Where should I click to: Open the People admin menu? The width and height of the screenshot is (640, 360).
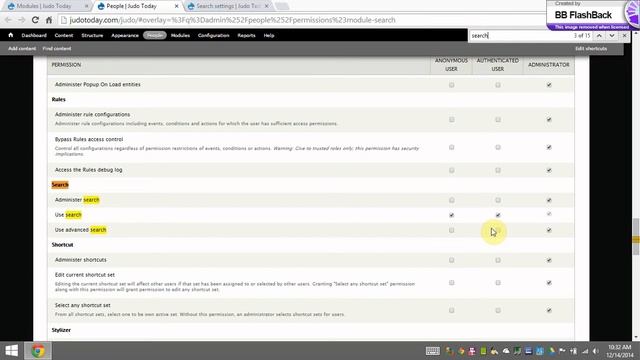(x=155, y=36)
